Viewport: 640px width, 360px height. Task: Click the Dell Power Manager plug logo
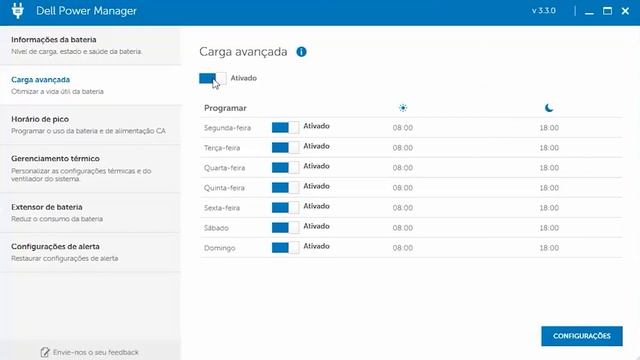point(18,11)
